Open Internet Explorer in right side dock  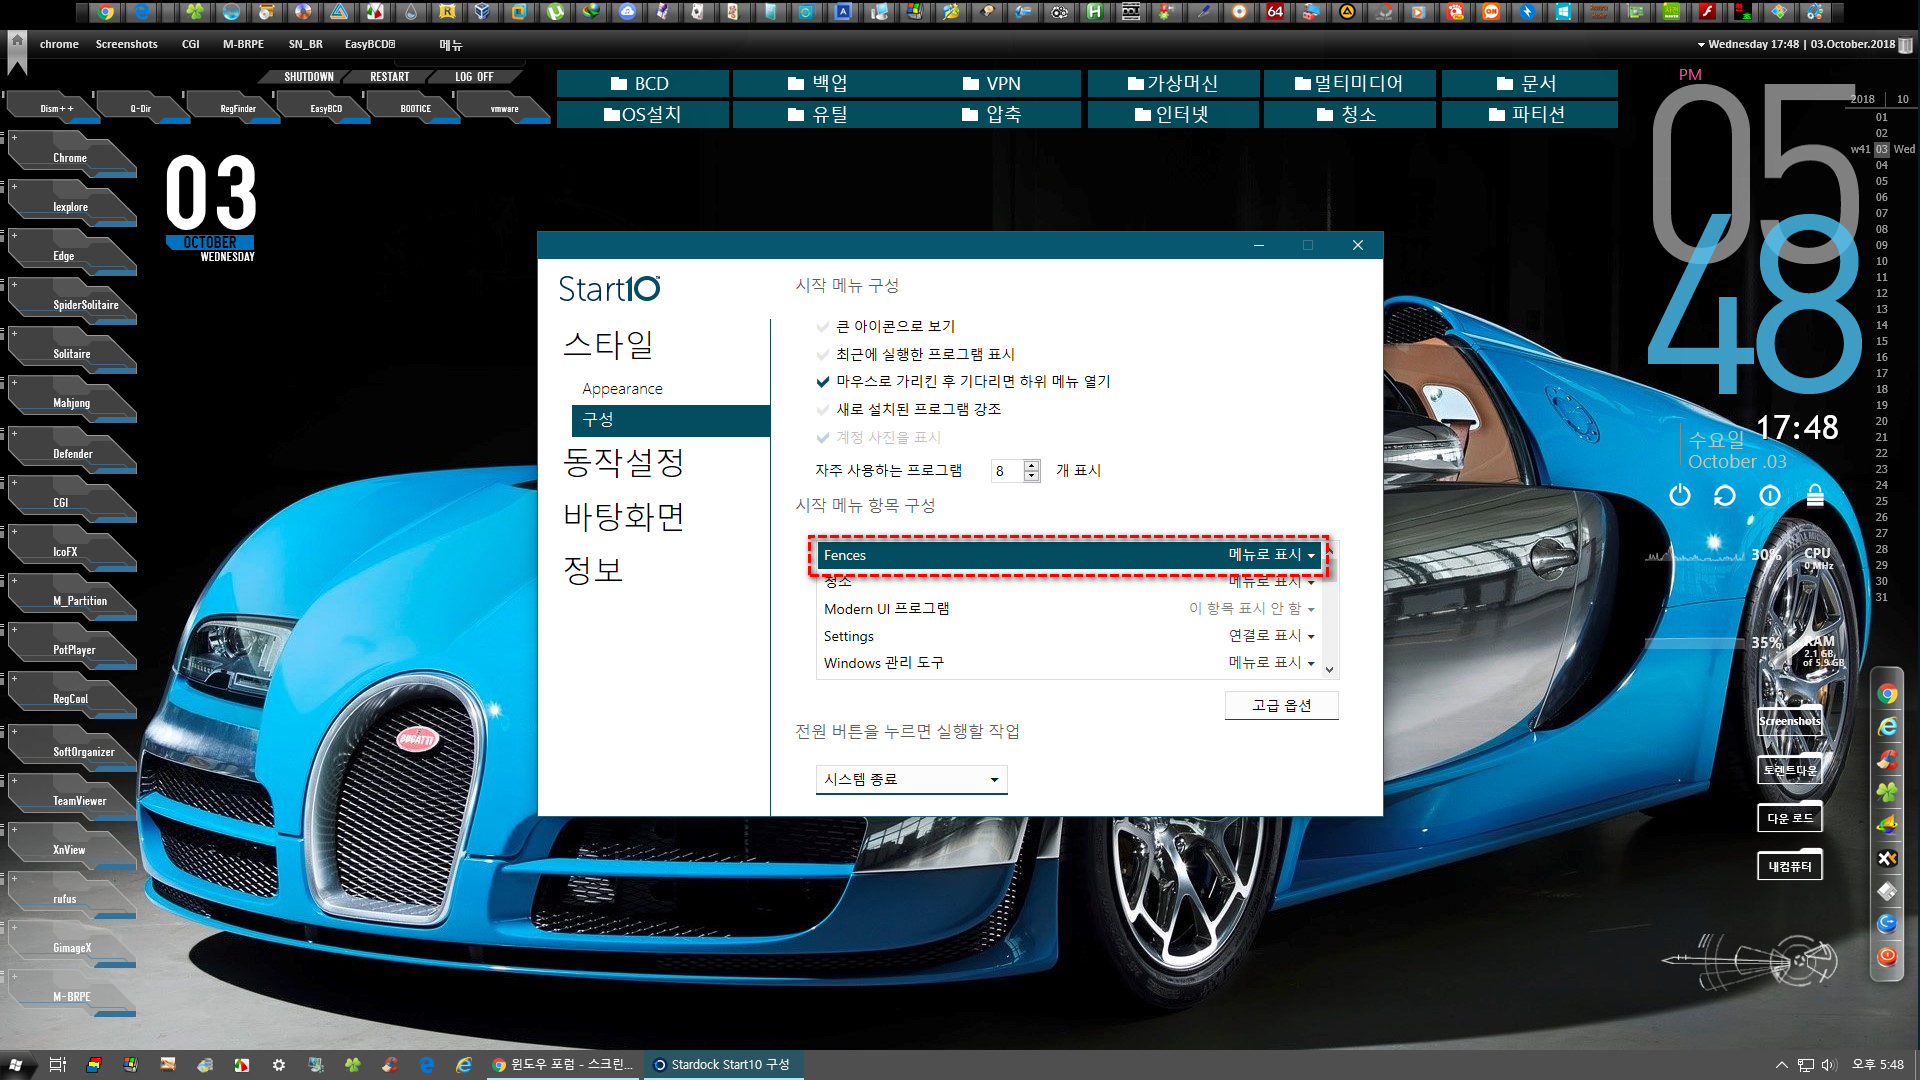point(1887,727)
